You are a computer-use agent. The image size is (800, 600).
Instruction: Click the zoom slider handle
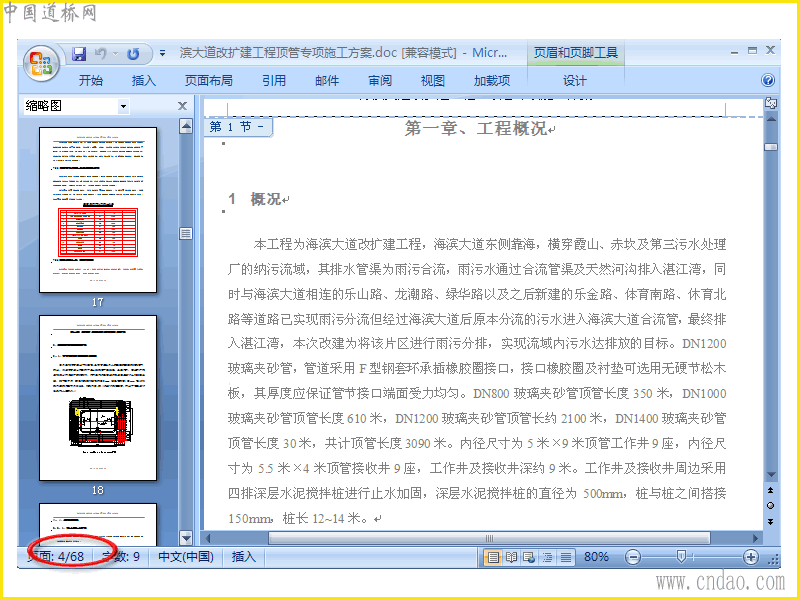[681, 557]
